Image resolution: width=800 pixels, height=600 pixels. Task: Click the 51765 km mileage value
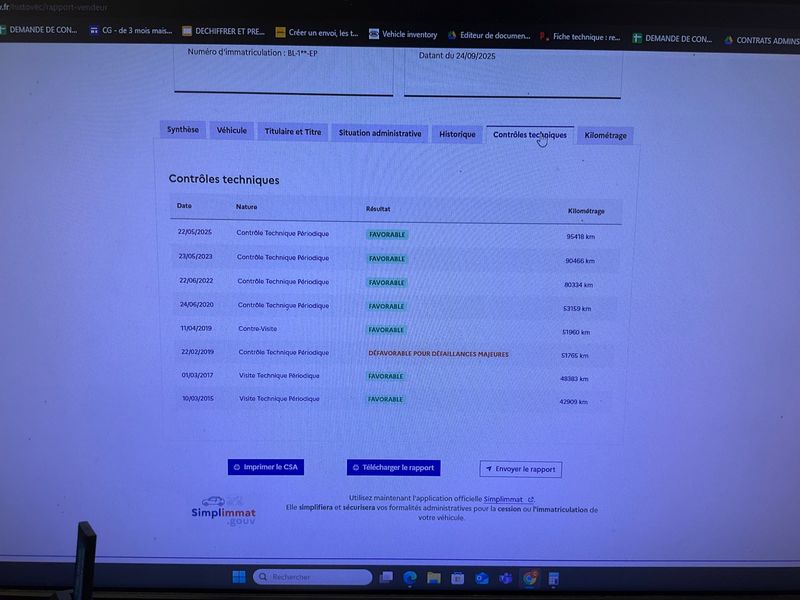click(575, 356)
